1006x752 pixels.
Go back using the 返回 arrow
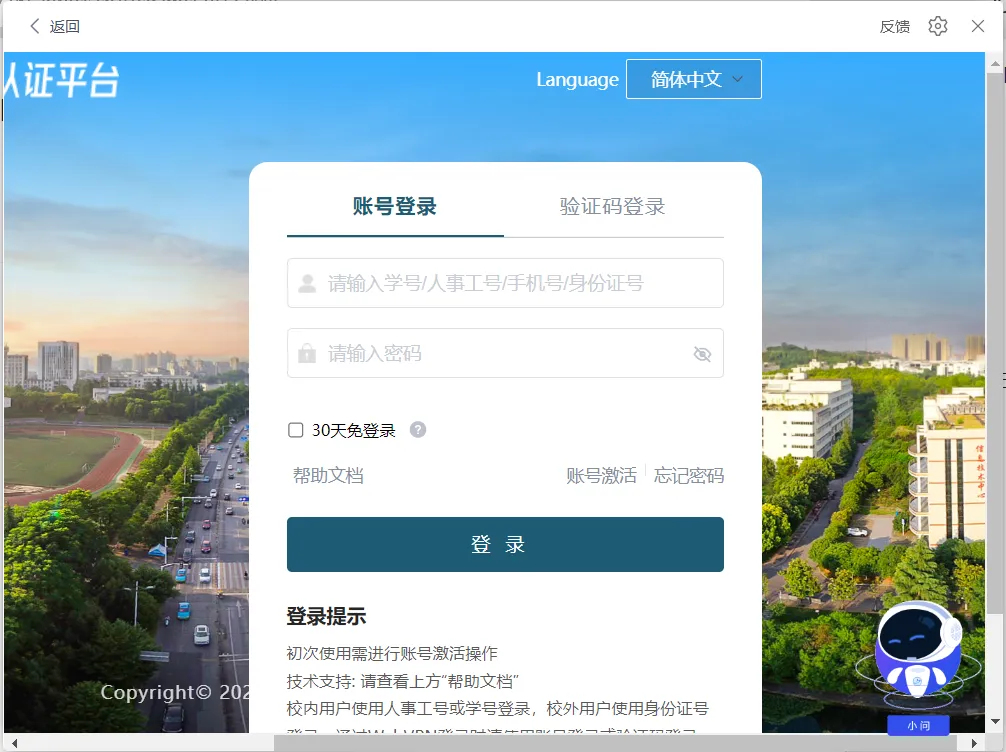pyautogui.click(x=55, y=26)
